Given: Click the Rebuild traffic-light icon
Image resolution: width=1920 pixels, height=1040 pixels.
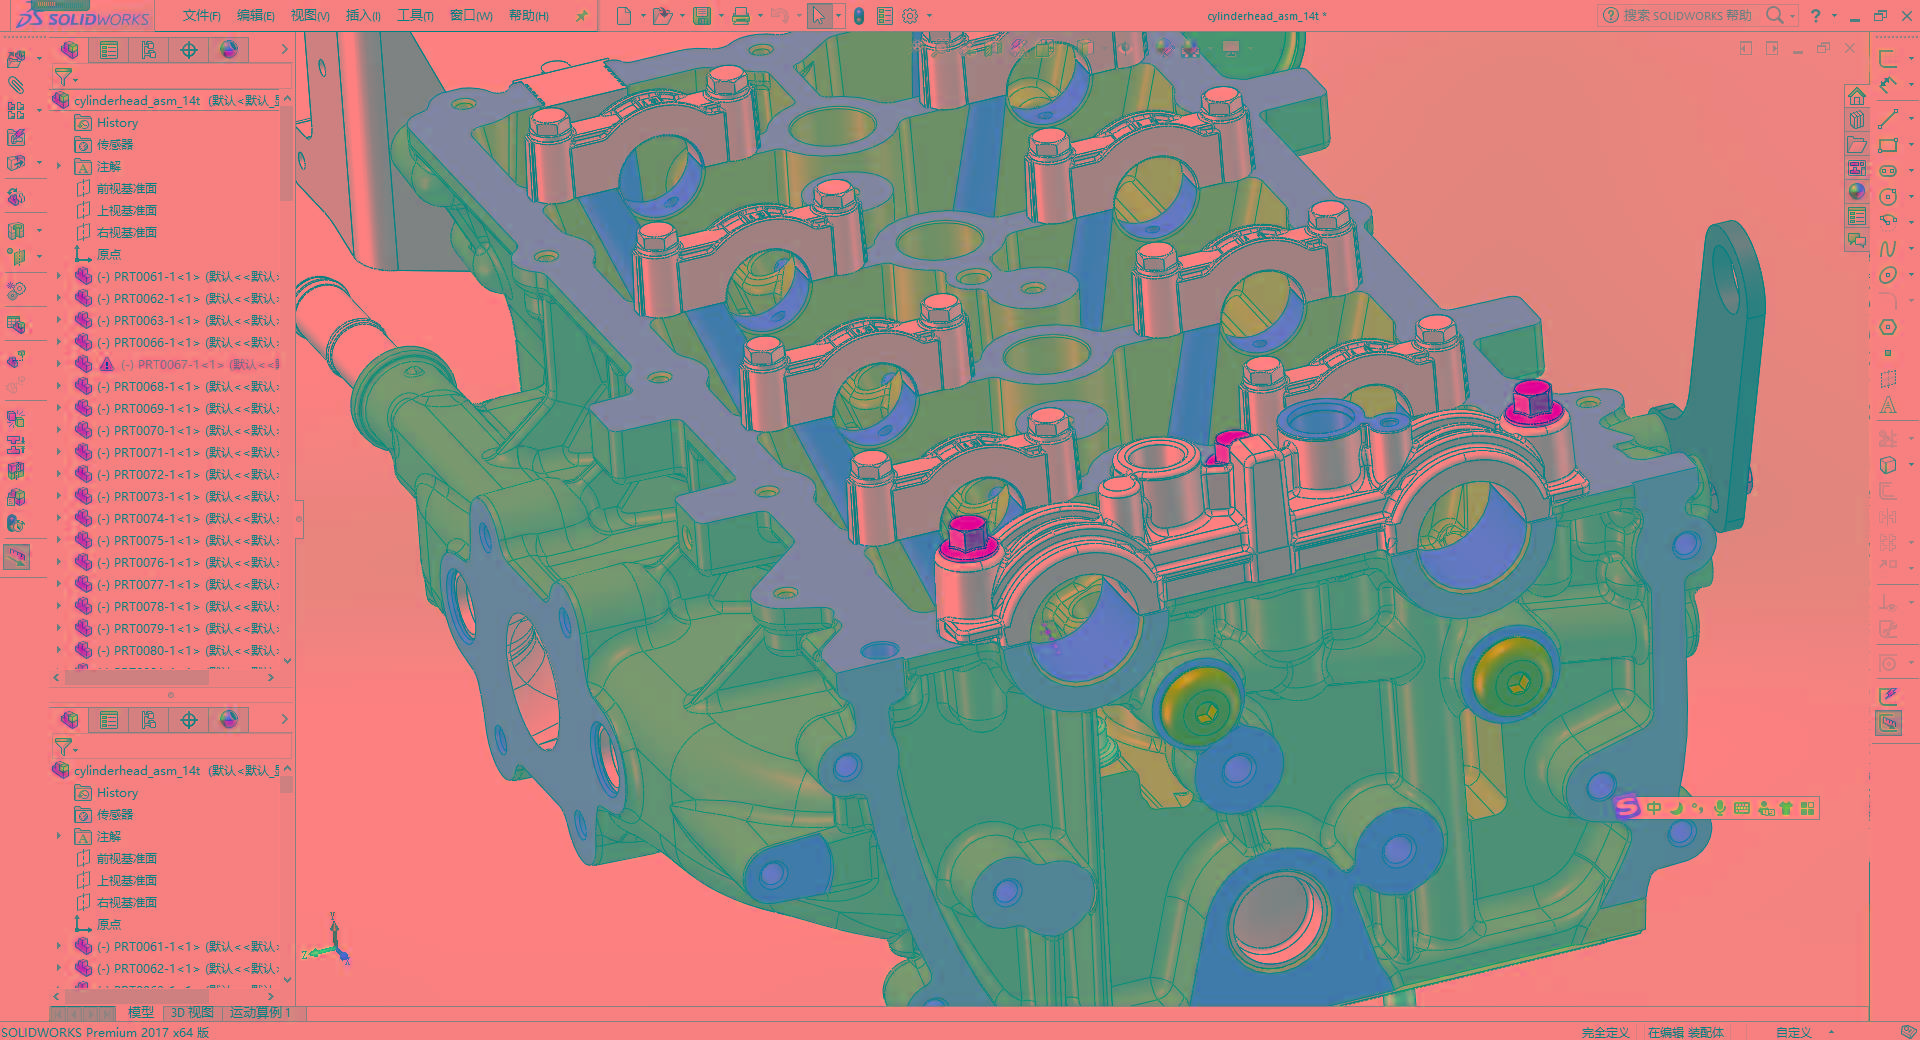Looking at the screenshot, I should click(859, 16).
